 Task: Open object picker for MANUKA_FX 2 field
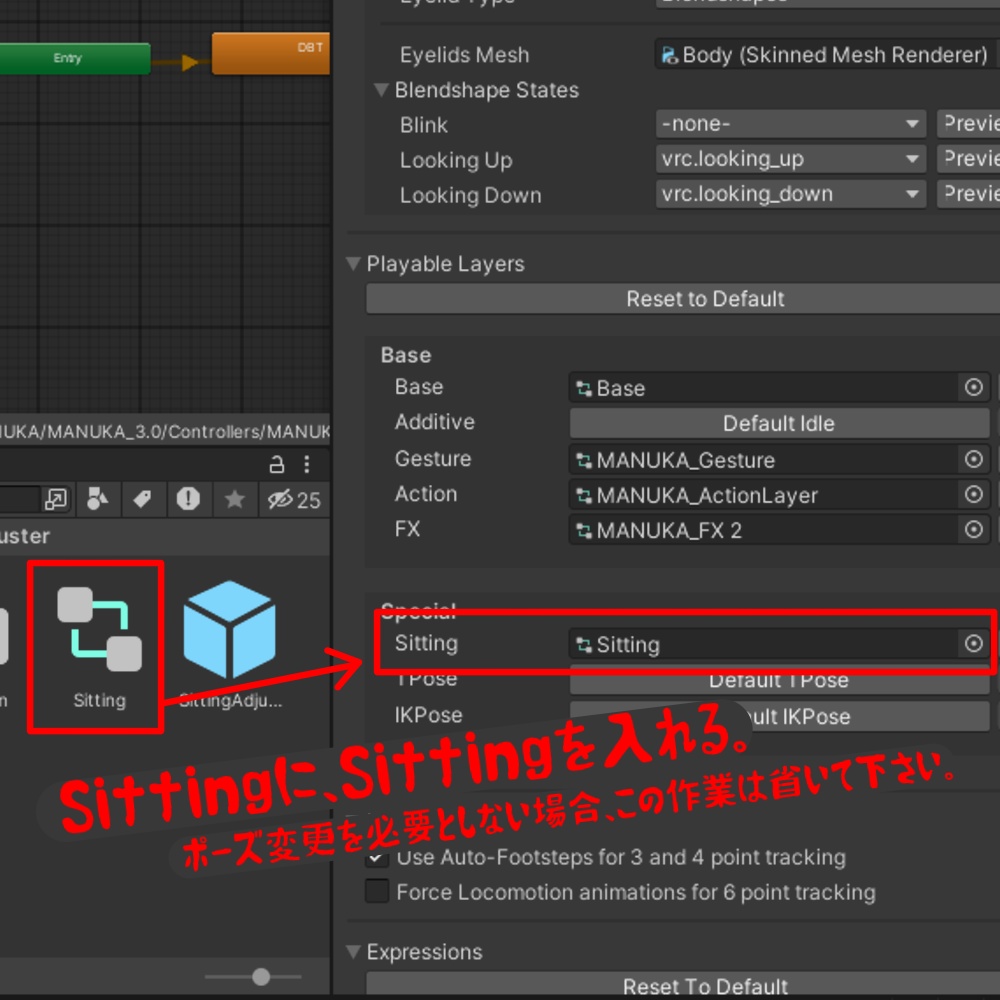point(973,529)
